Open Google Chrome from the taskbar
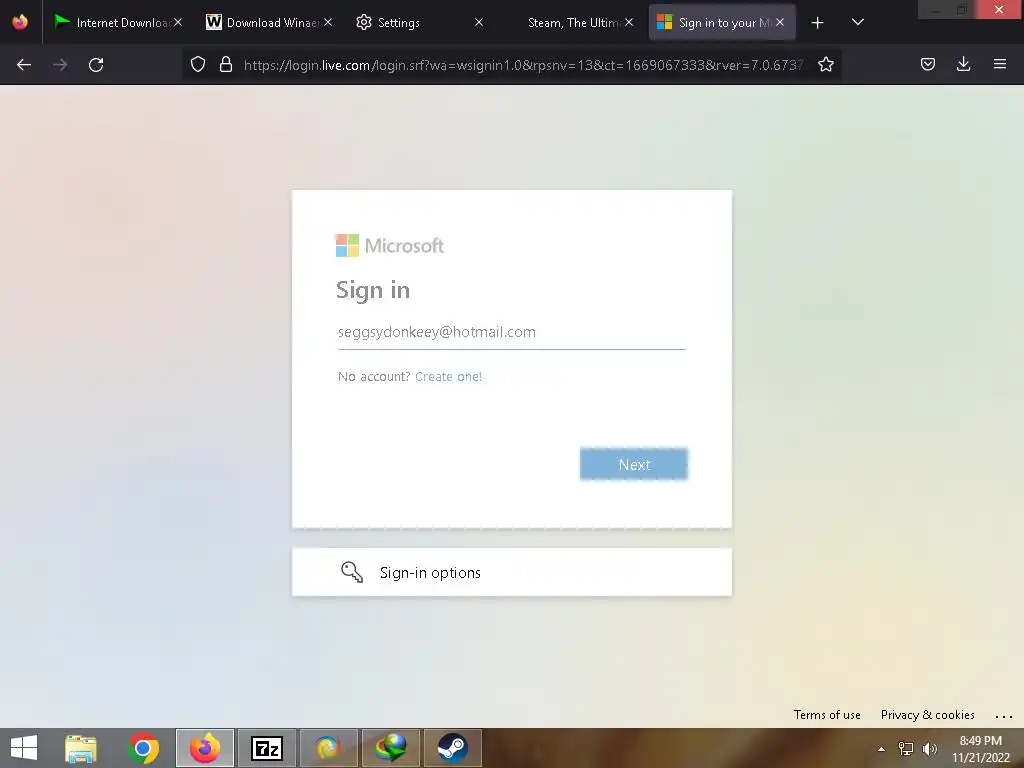Screen dimensions: 1024x768 click(x=143, y=748)
